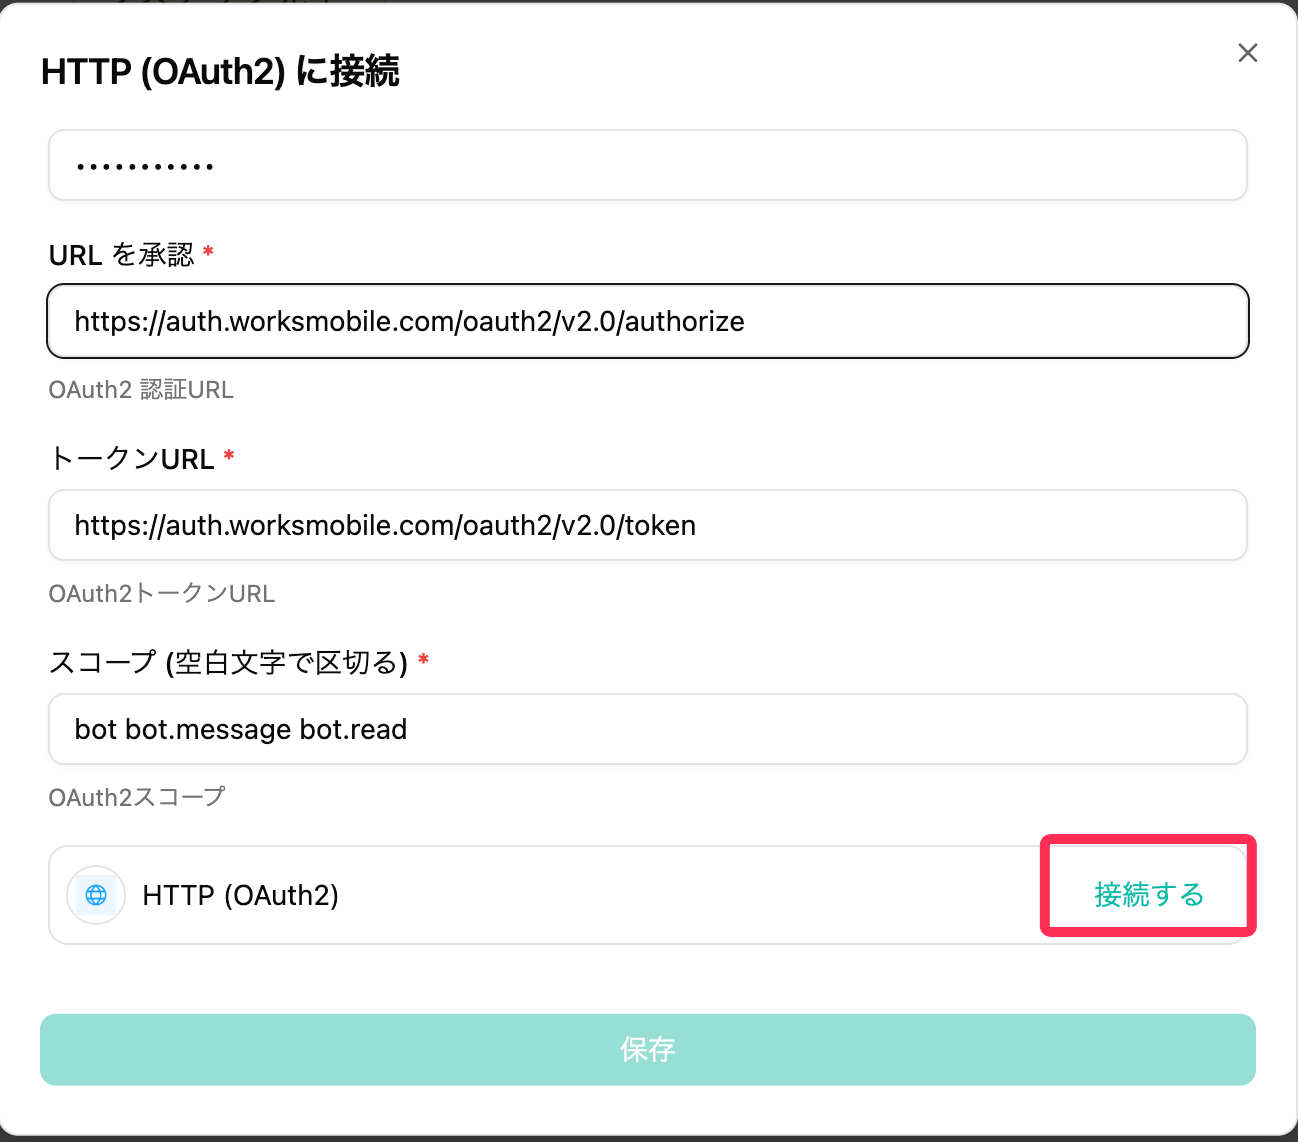Viewport: 1298px width, 1142px height.
Task: Click the globe icon beside HTTP (OAuth2)
Action: click(96, 895)
